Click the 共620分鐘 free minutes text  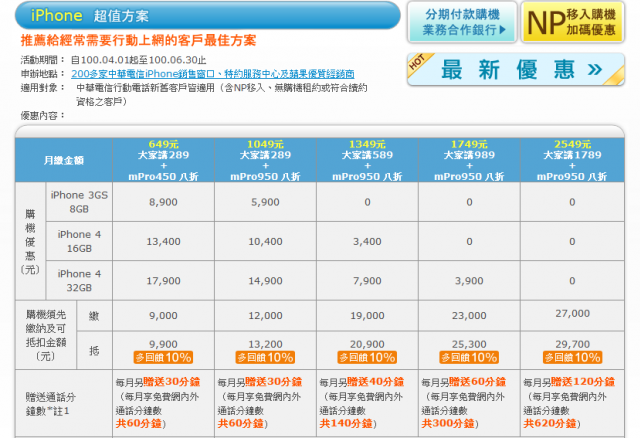point(550,424)
